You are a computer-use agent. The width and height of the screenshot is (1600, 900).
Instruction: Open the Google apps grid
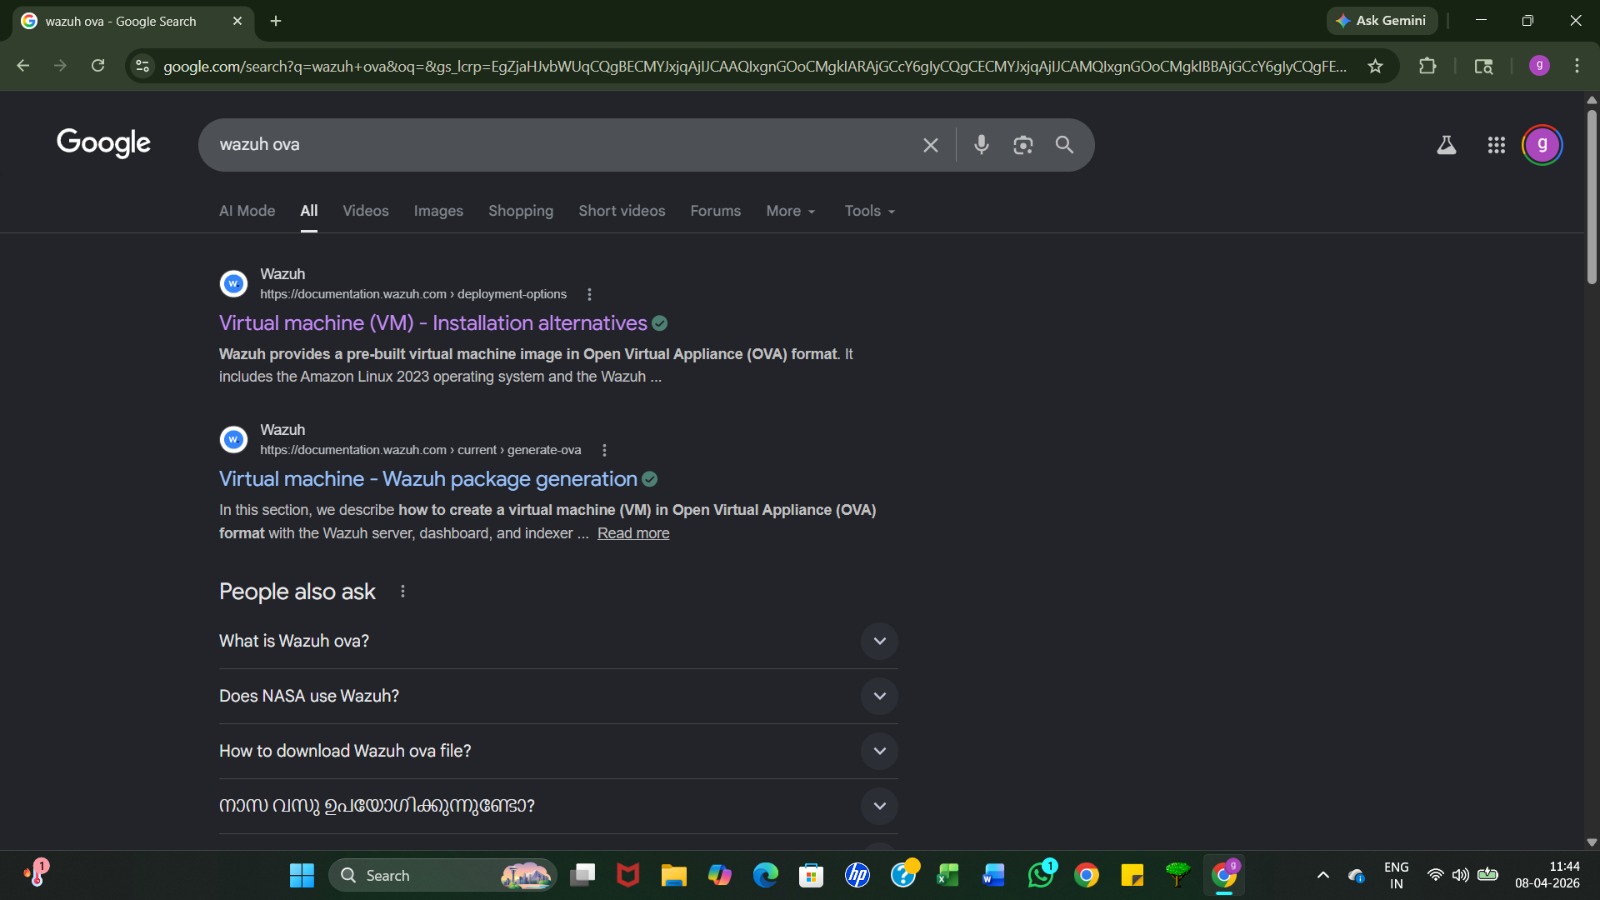1496,145
